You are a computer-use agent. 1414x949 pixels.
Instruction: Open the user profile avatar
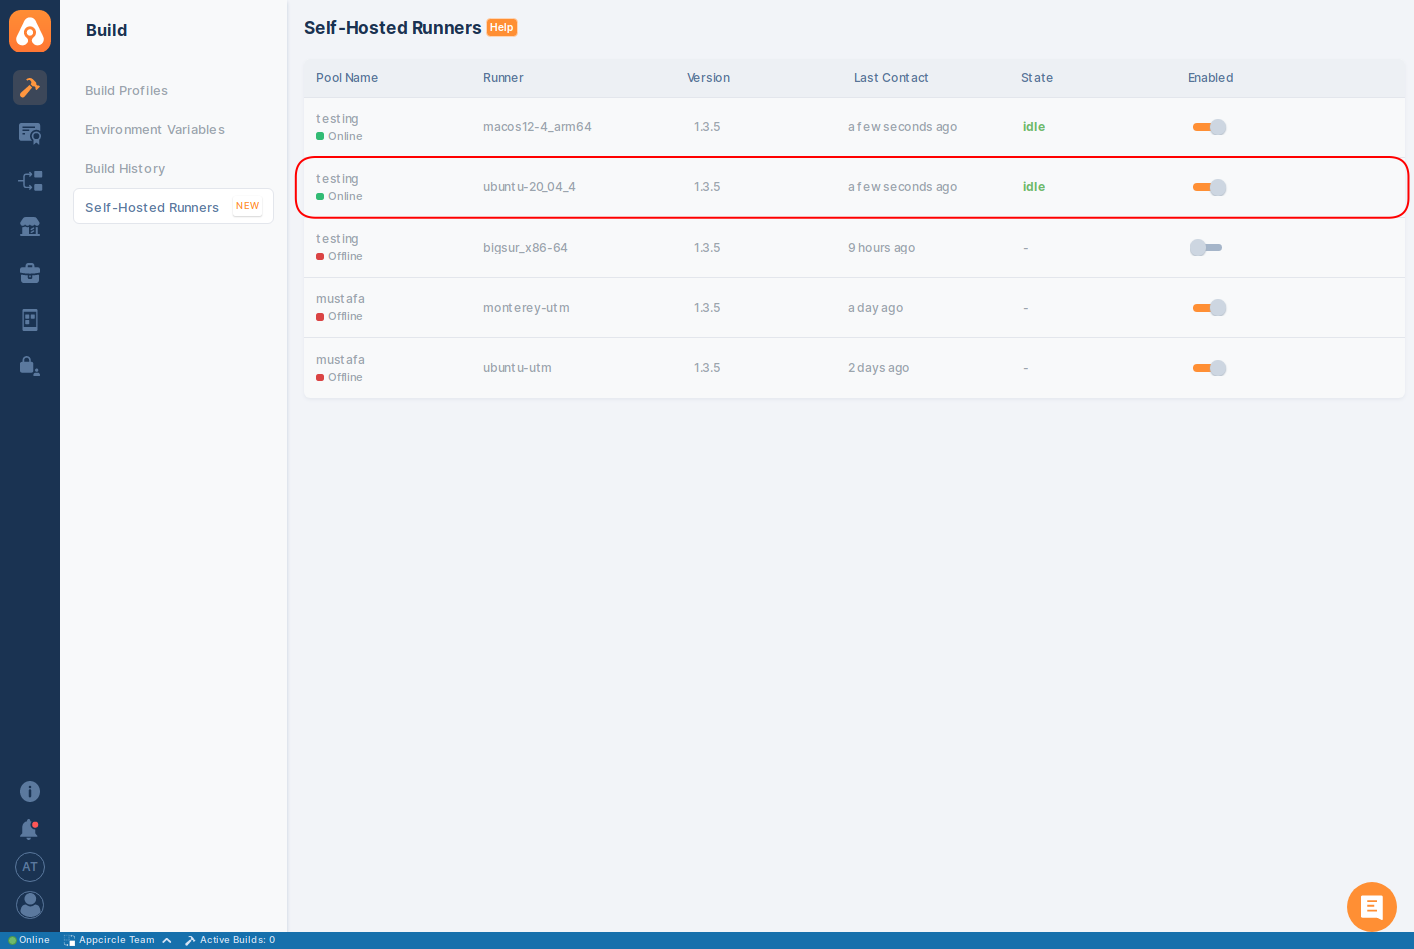pos(30,905)
